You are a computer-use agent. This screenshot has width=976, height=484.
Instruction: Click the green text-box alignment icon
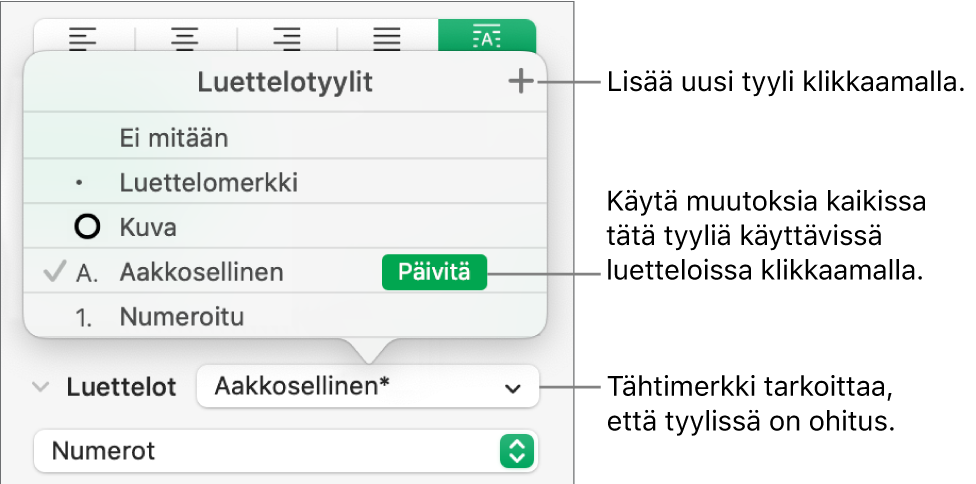point(487,39)
